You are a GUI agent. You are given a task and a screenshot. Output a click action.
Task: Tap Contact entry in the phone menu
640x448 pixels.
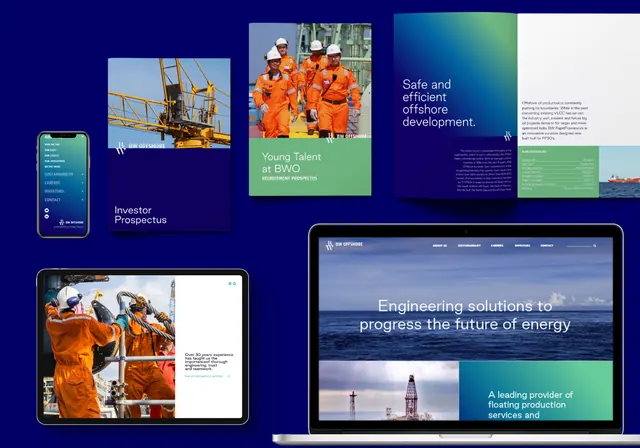pos(52,200)
